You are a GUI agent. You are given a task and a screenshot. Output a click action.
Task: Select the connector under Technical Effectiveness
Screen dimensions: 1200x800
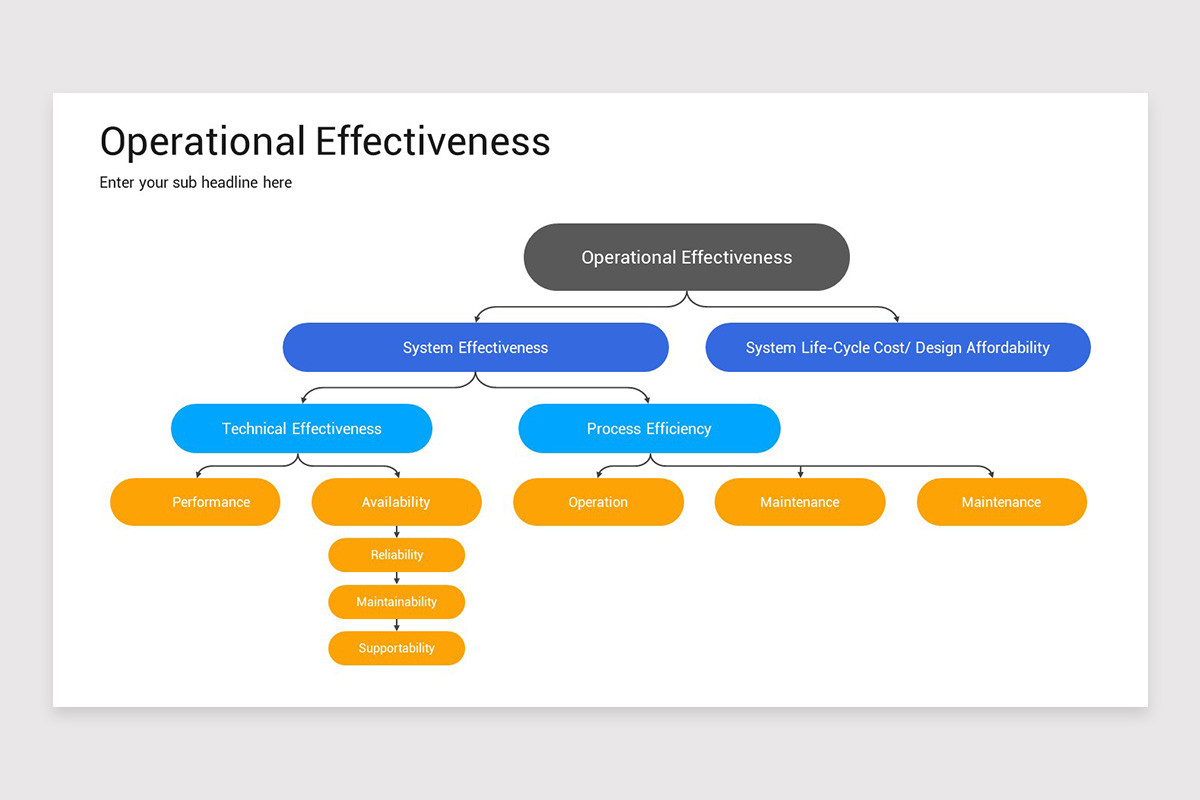[301, 465]
